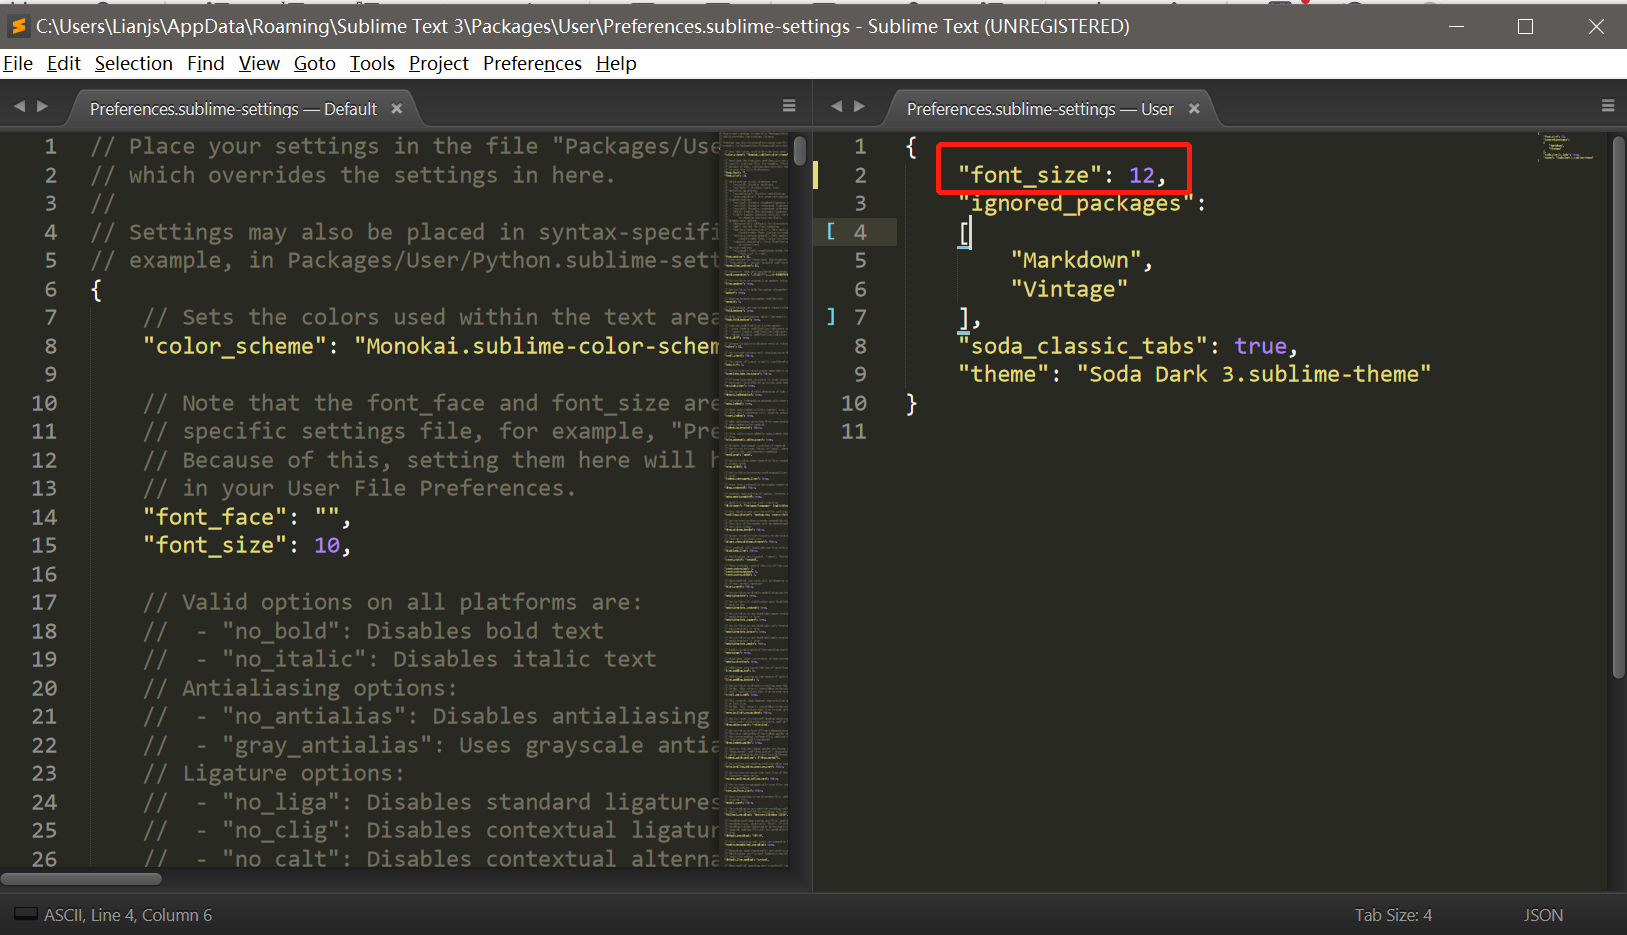Image resolution: width=1627 pixels, height=935 pixels.
Task: Open the Tools menu
Action: 372,64
